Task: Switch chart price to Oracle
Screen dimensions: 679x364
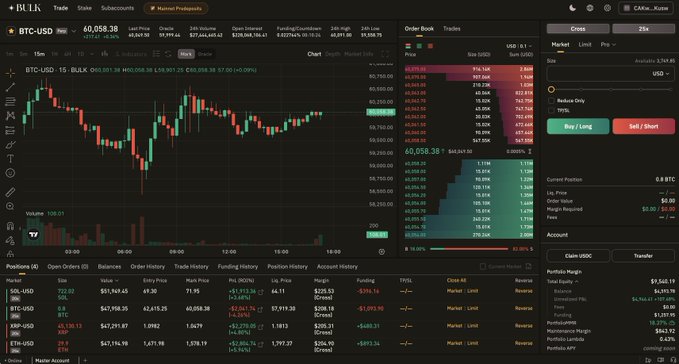Action: [x=205, y=54]
